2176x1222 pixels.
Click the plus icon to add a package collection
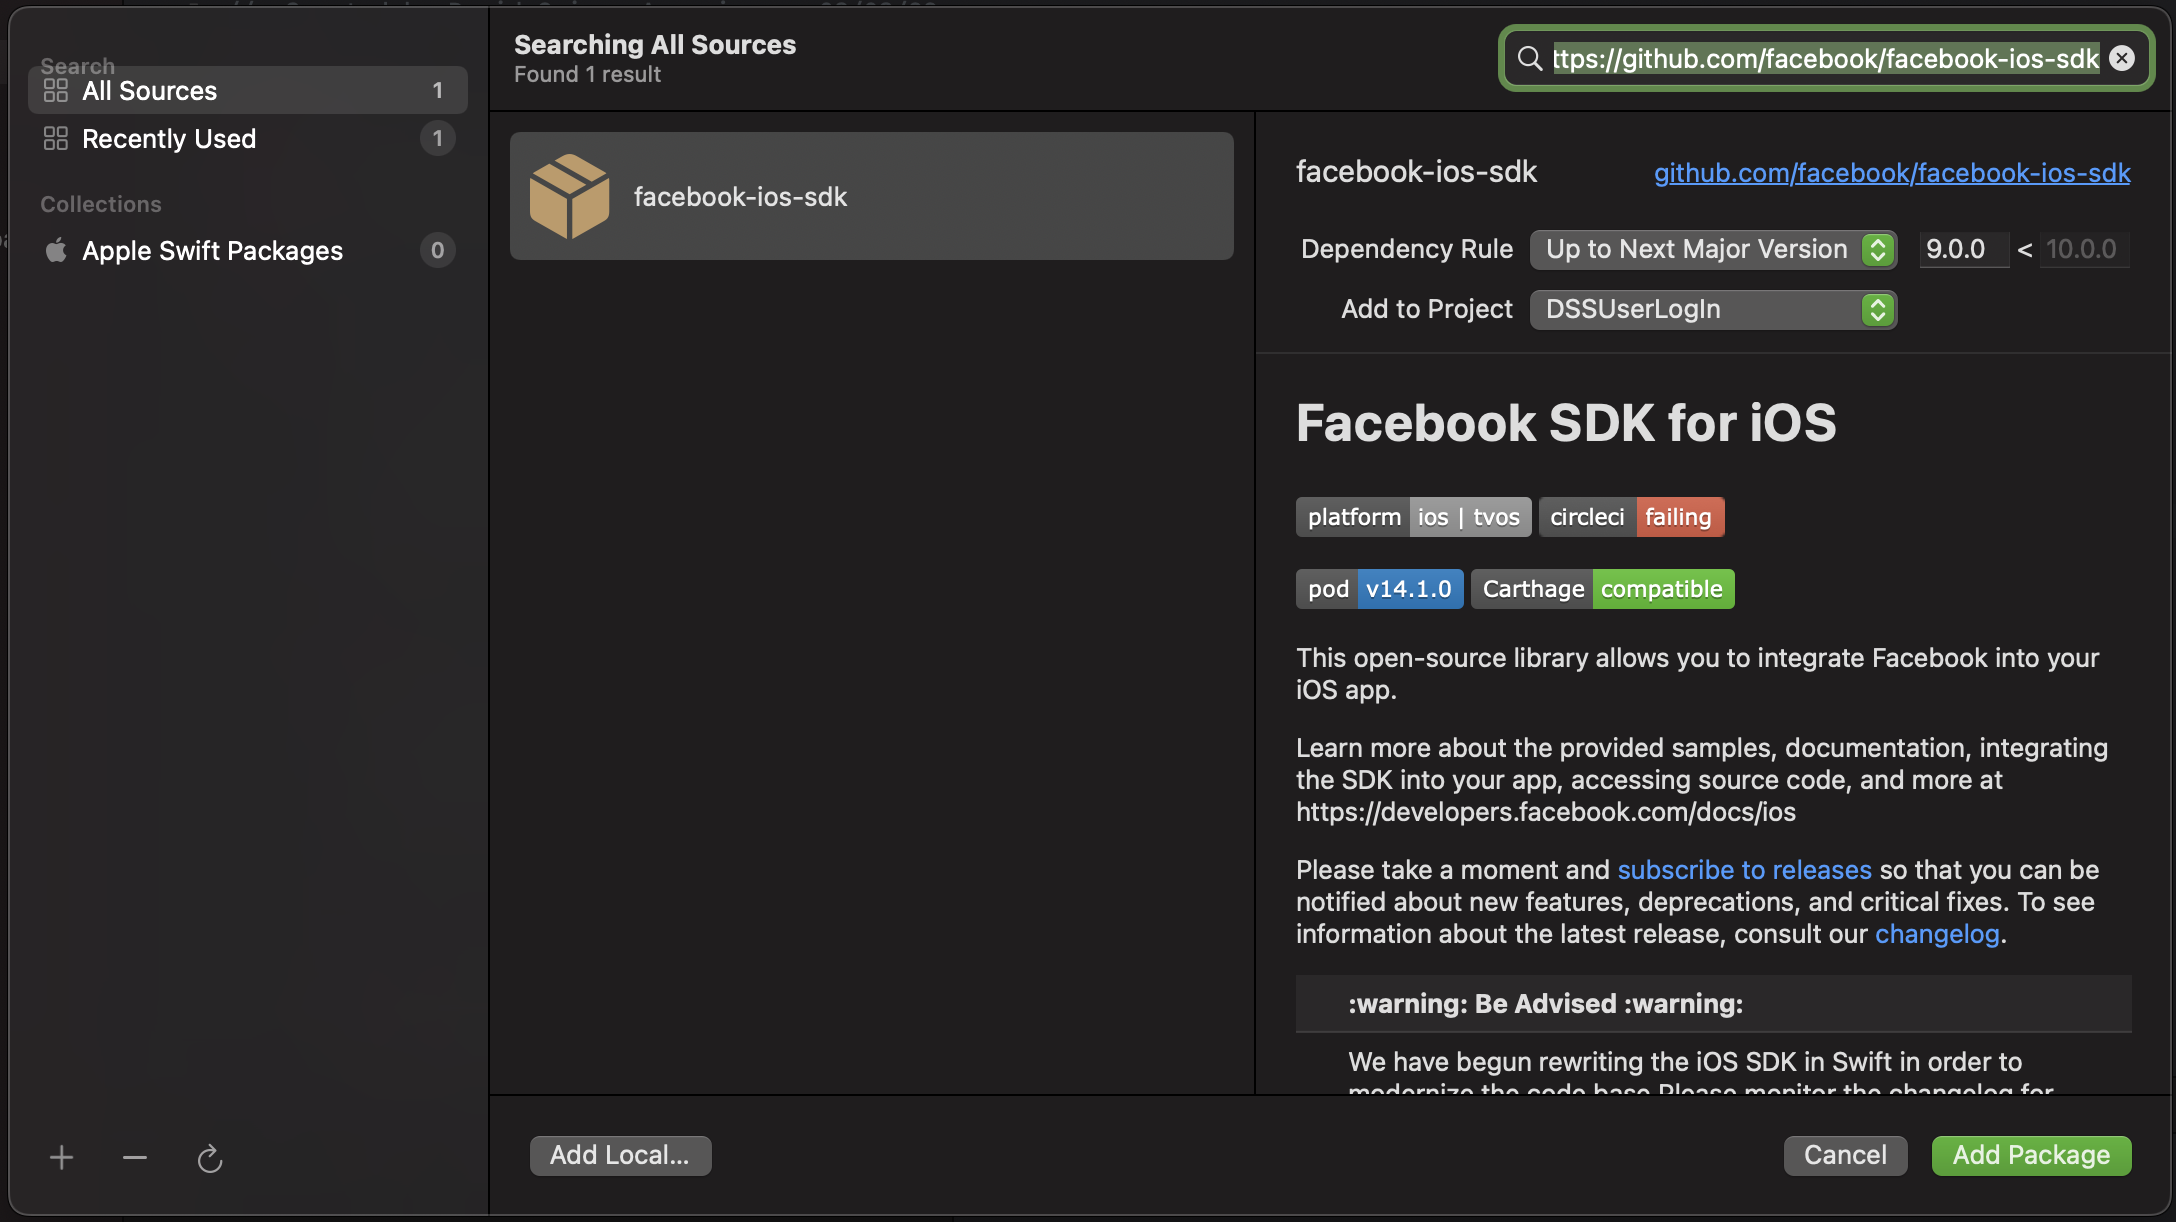(62, 1158)
